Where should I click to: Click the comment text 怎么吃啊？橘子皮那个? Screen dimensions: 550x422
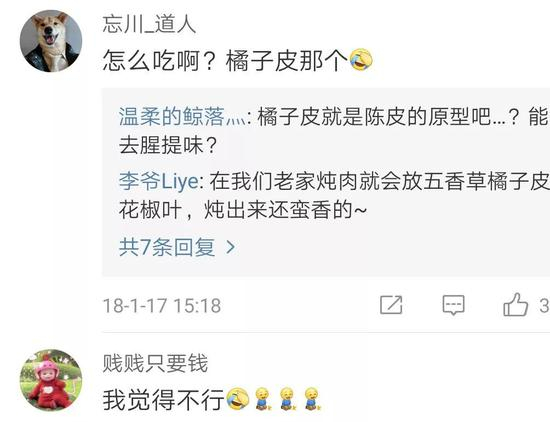[225, 60]
